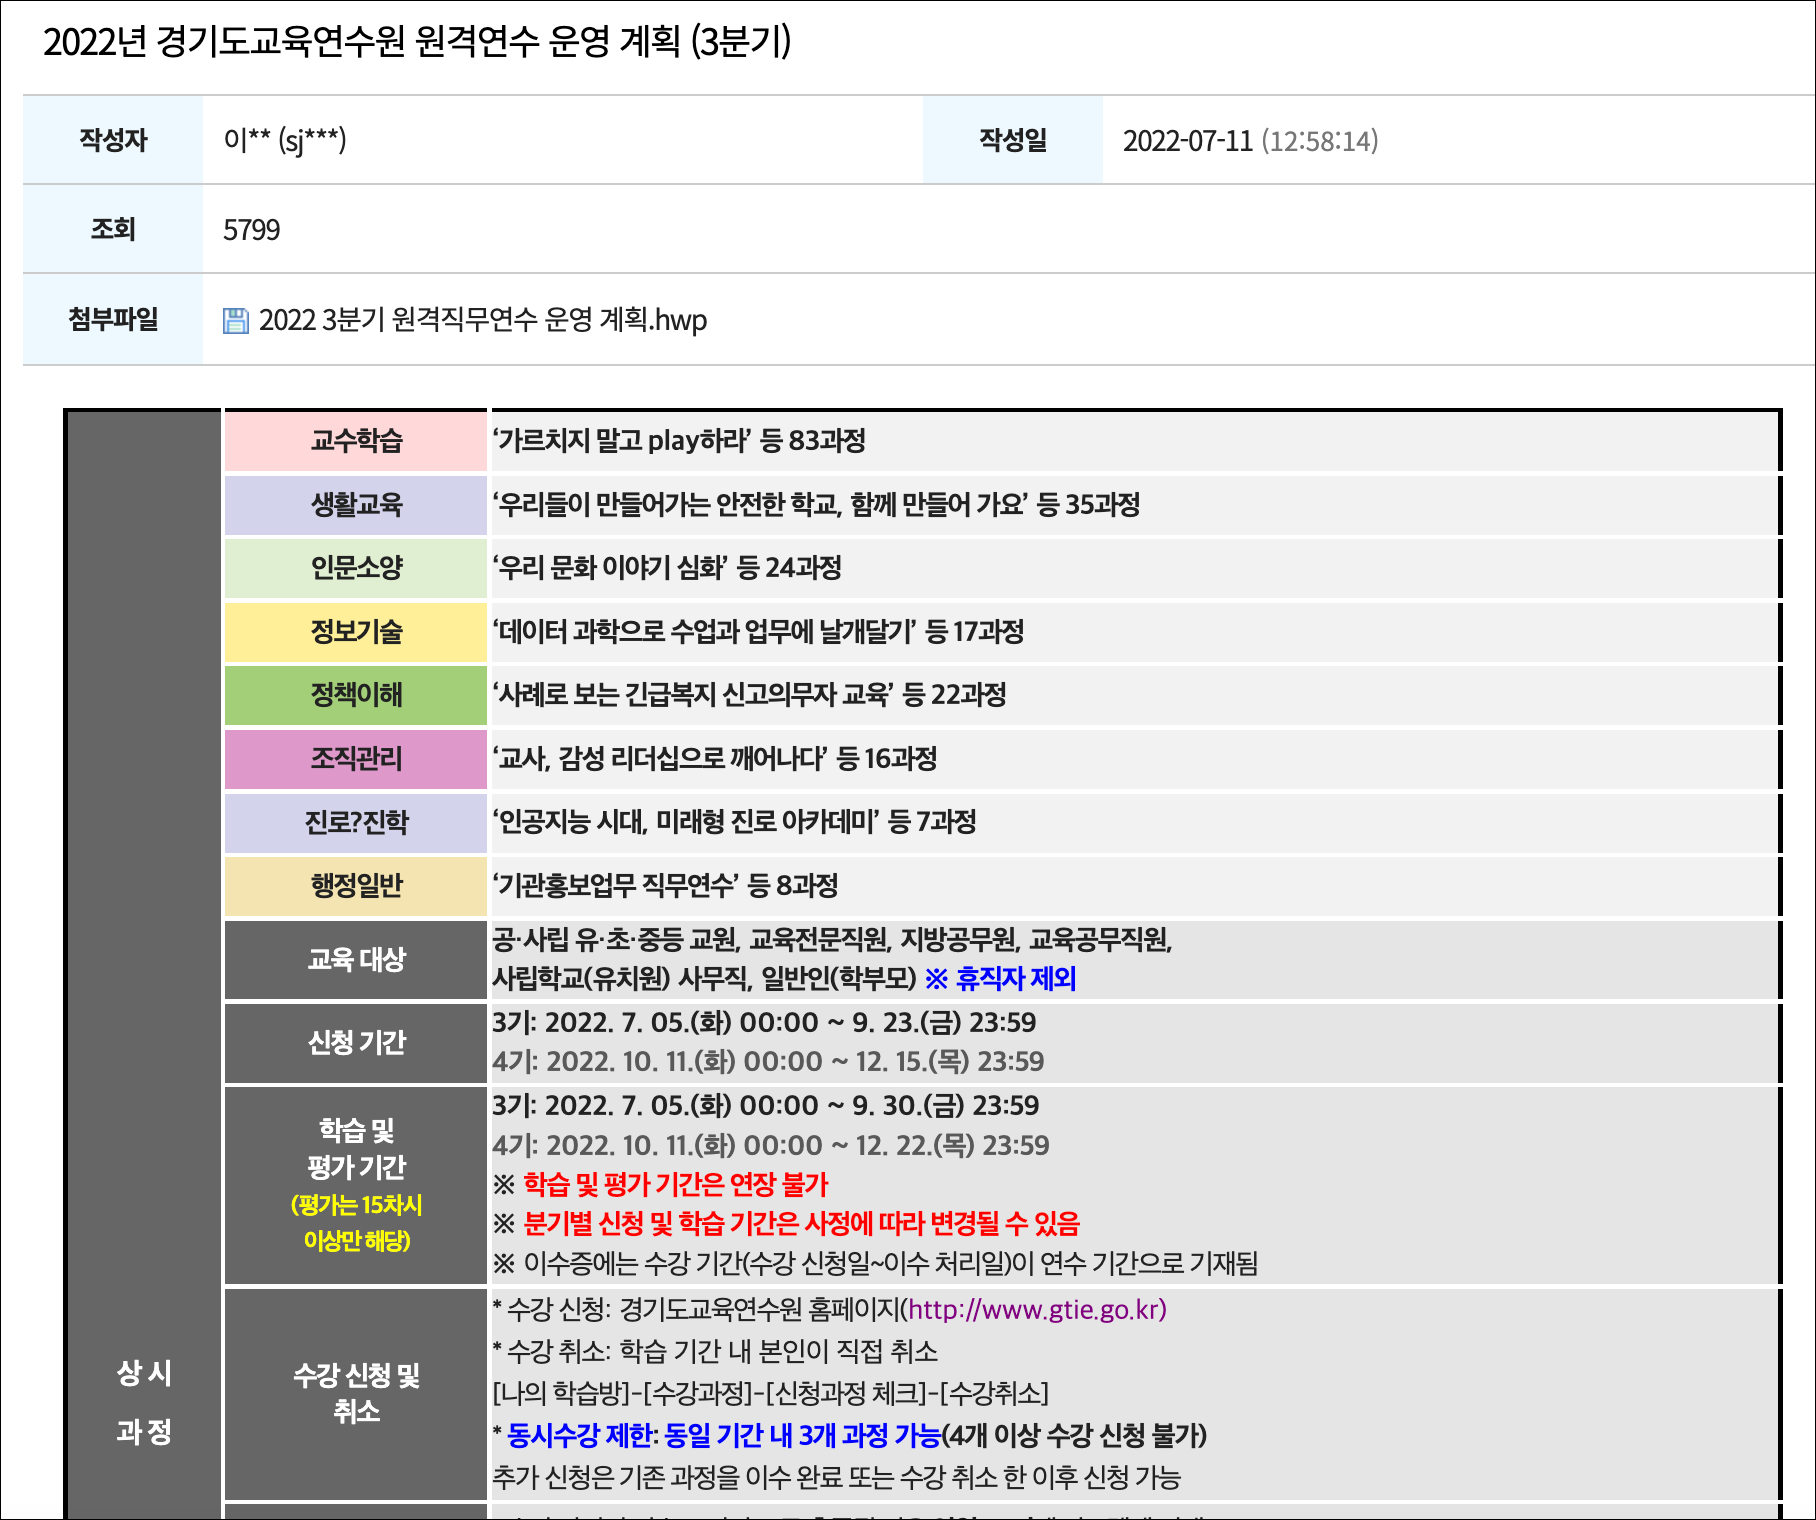Click the '생활교육' category cell
1816x1520 pixels.
[356, 504]
